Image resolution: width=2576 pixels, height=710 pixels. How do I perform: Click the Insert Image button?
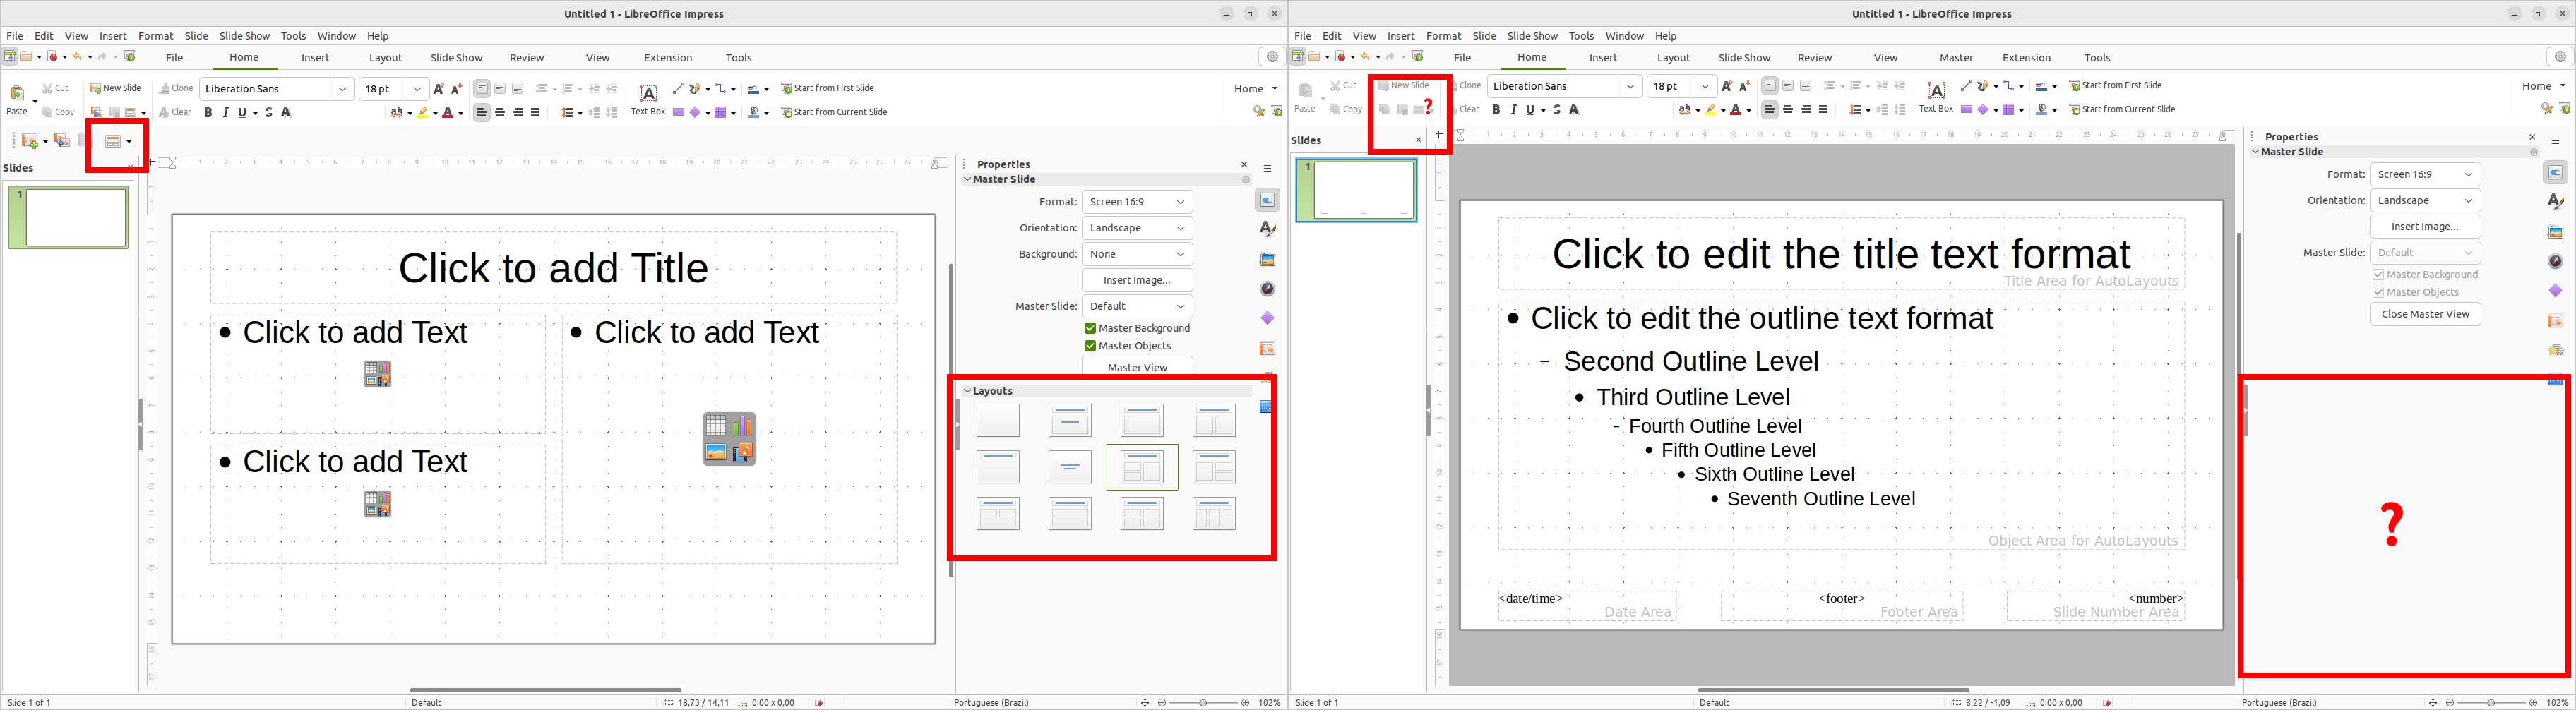(1137, 279)
